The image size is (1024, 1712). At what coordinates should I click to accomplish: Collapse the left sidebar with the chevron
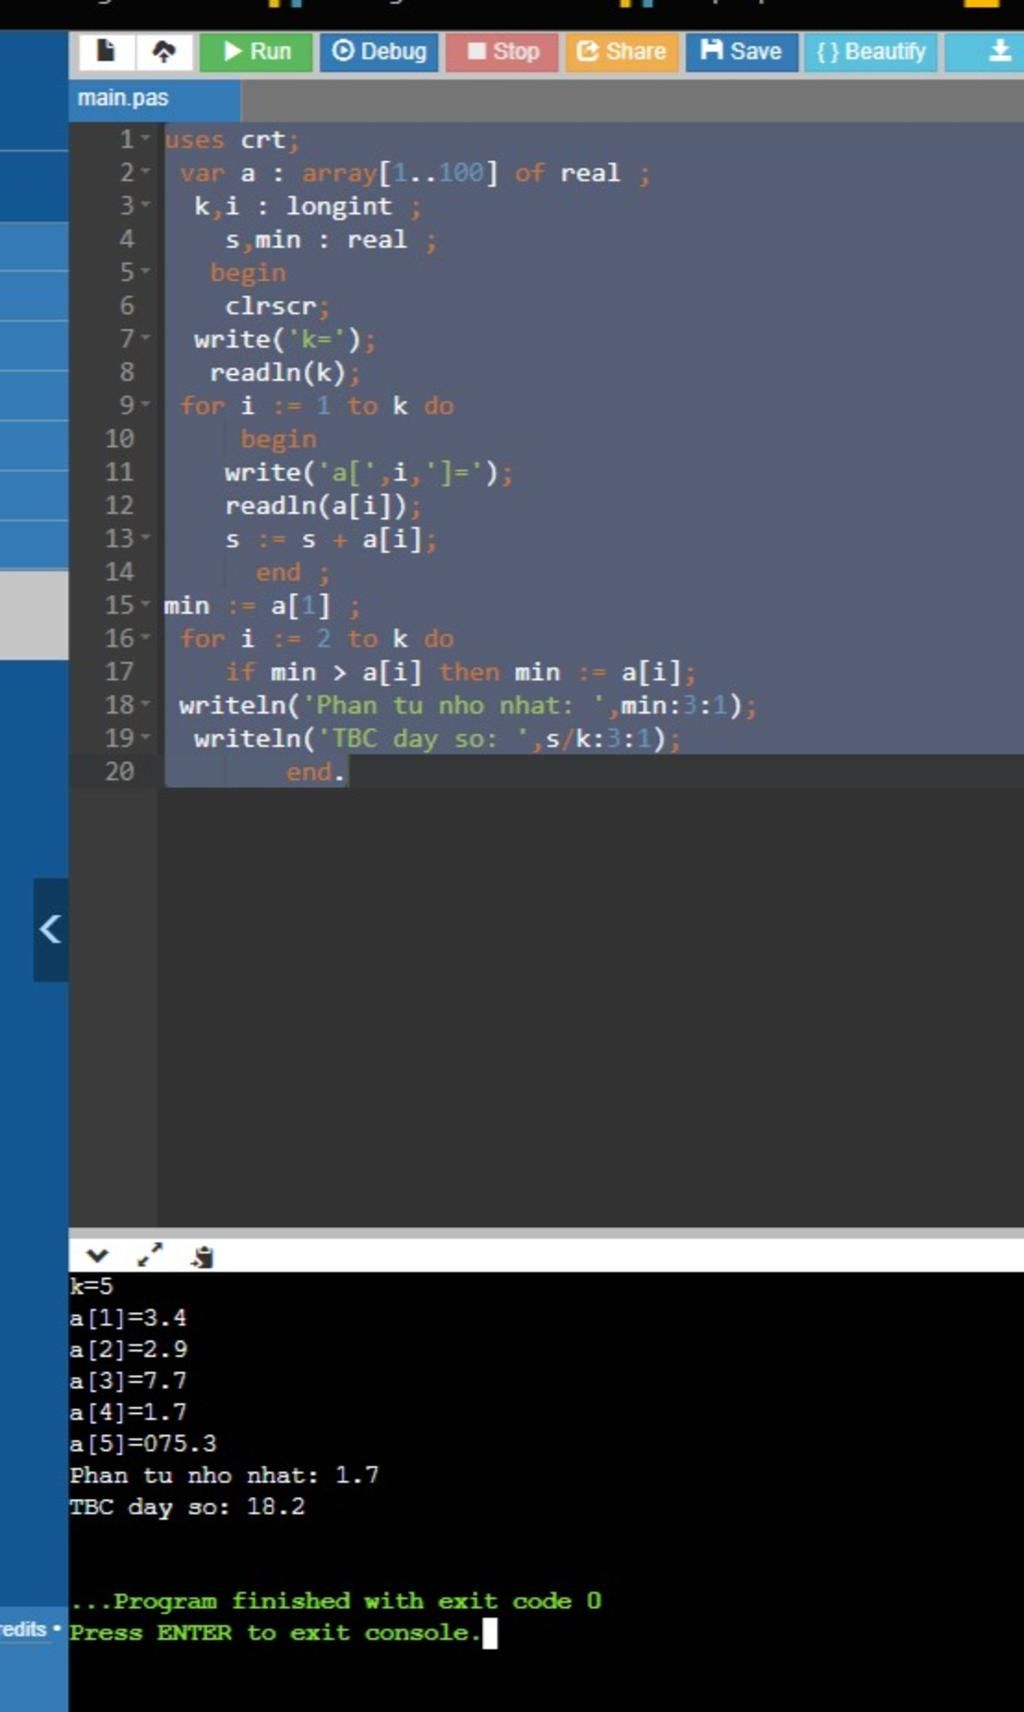tap(50, 929)
